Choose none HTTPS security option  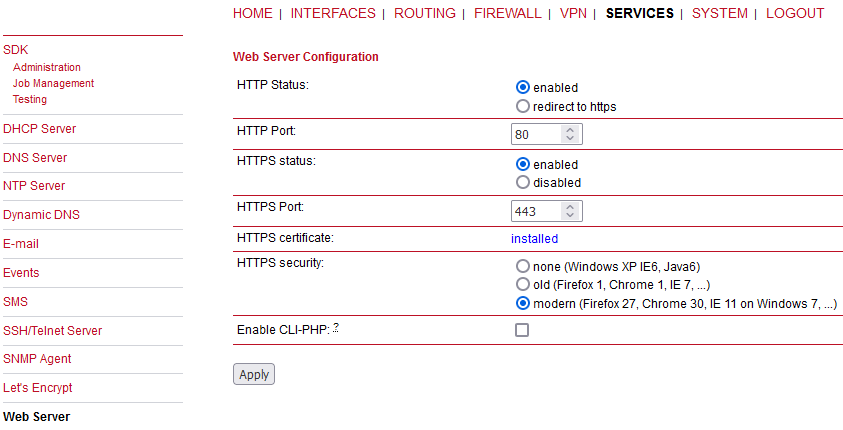(523, 266)
